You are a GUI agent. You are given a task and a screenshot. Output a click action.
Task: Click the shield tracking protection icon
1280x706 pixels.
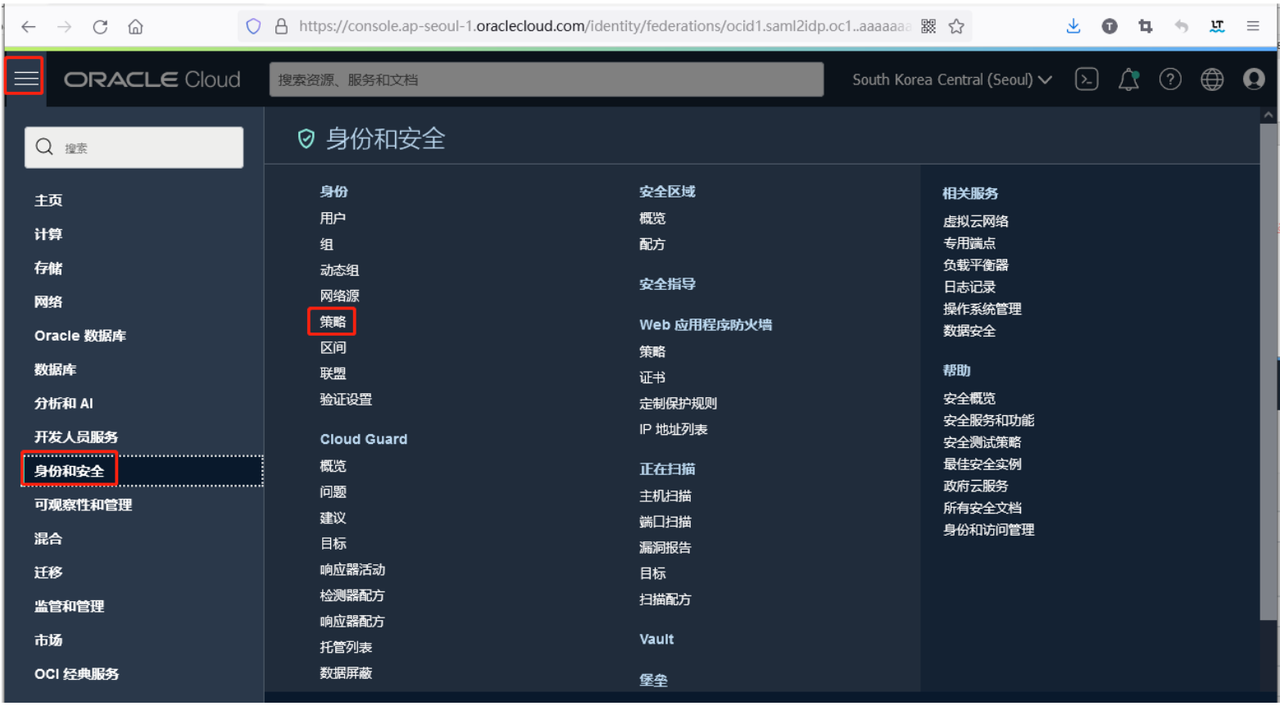click(253, 27)
